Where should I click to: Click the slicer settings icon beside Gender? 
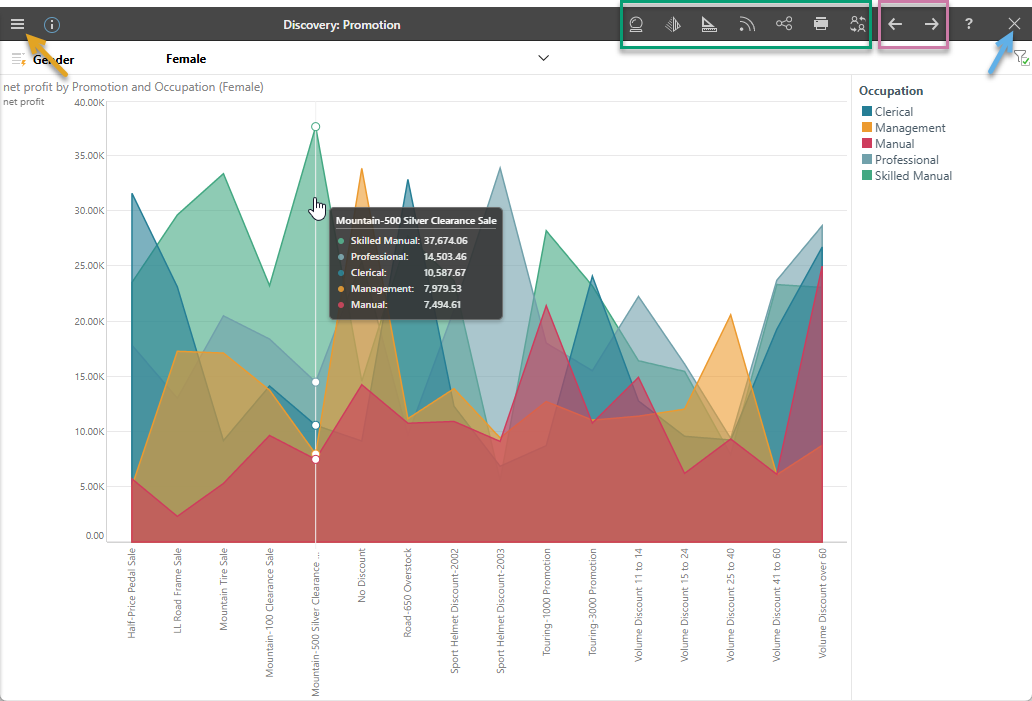tap(18, 59)
